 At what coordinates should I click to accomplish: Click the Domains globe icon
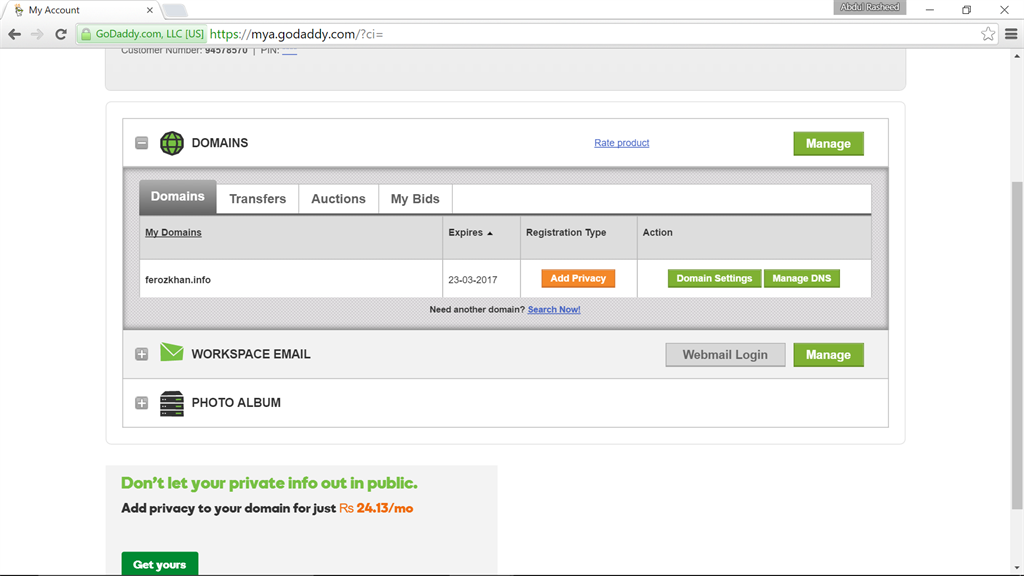click(172, 143)
